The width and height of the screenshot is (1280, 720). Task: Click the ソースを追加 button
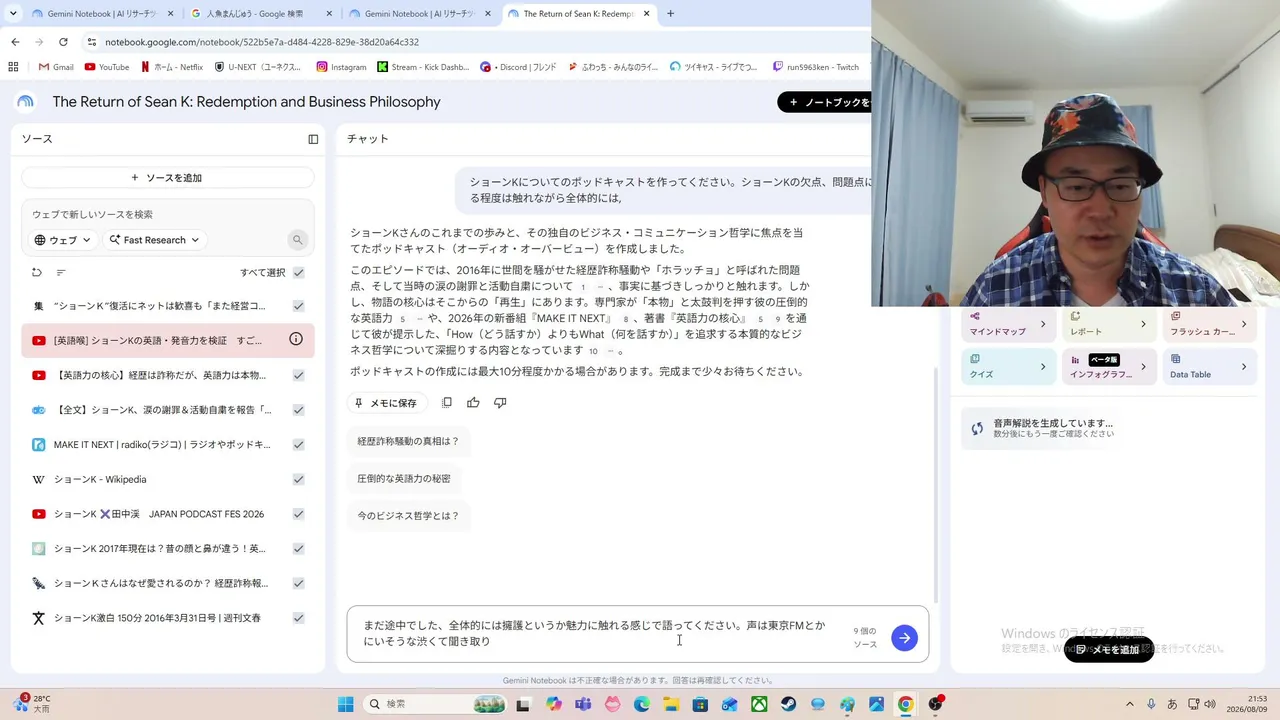coord(167,178)
